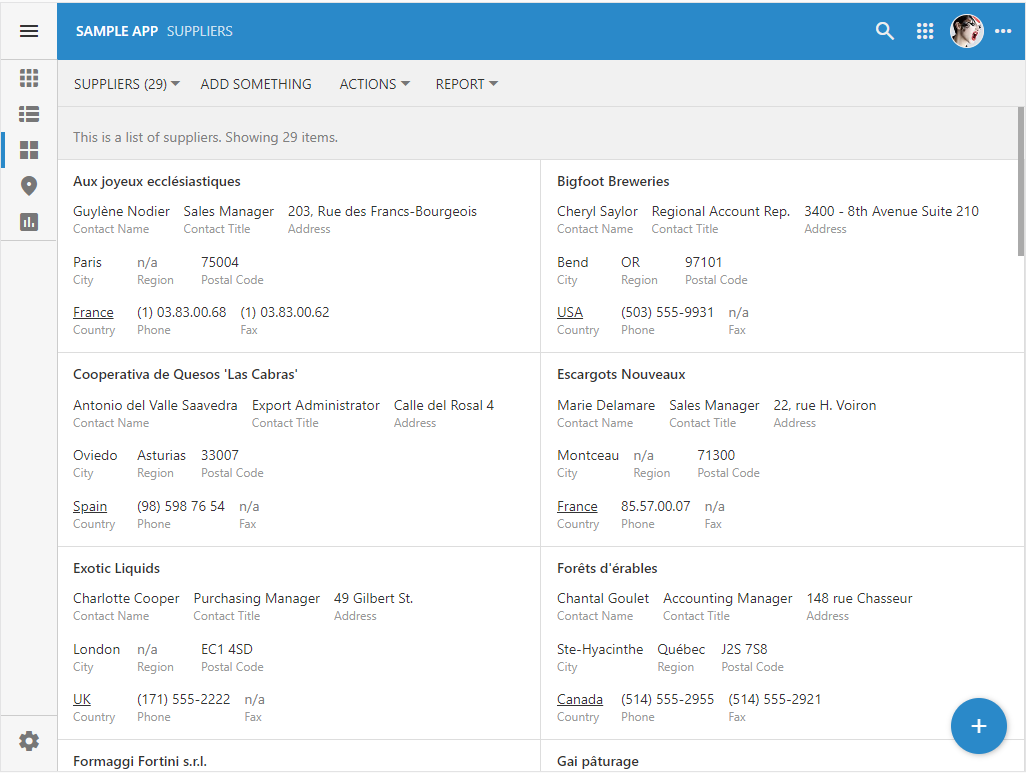1026x773 pixels.
Task: Click the Suppliers page heading in header
Action: pos(200,31)
